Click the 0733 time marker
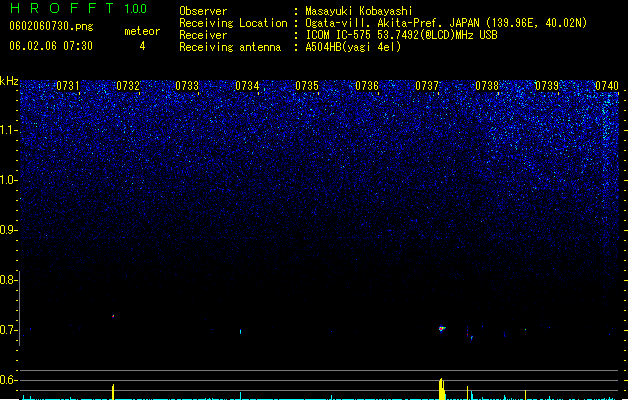 pos(187,86)
